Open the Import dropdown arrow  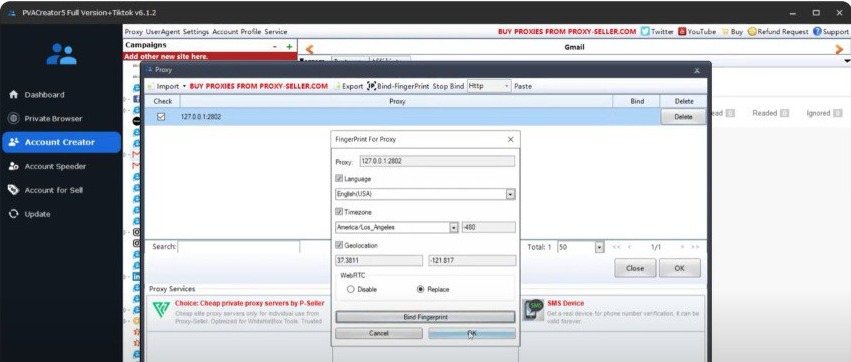[184, 86]
